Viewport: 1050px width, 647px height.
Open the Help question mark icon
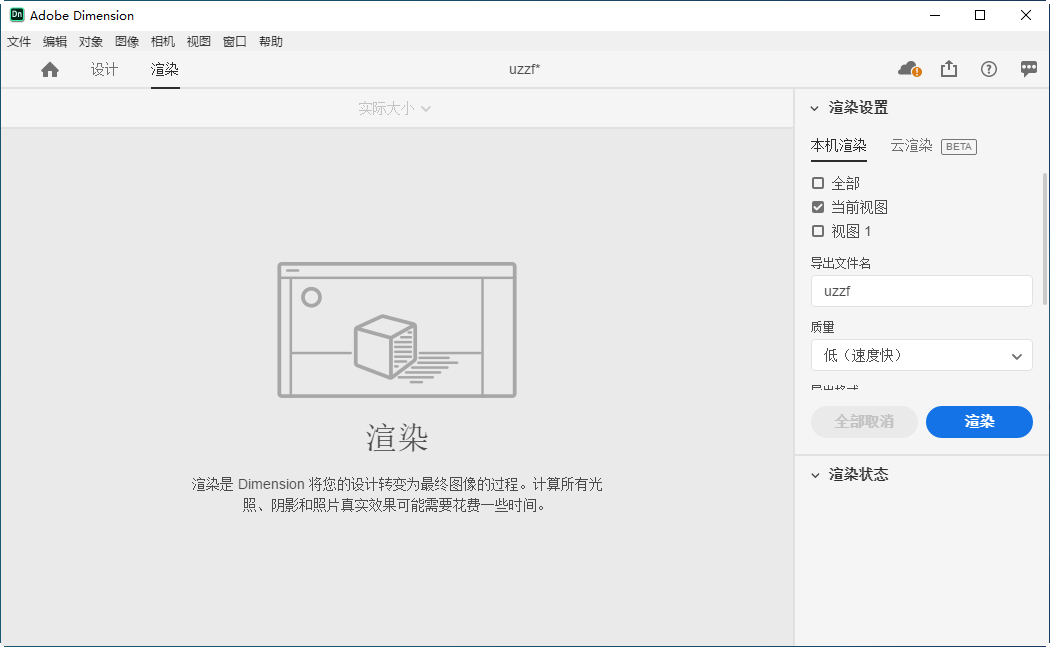[x=988, y=69]
